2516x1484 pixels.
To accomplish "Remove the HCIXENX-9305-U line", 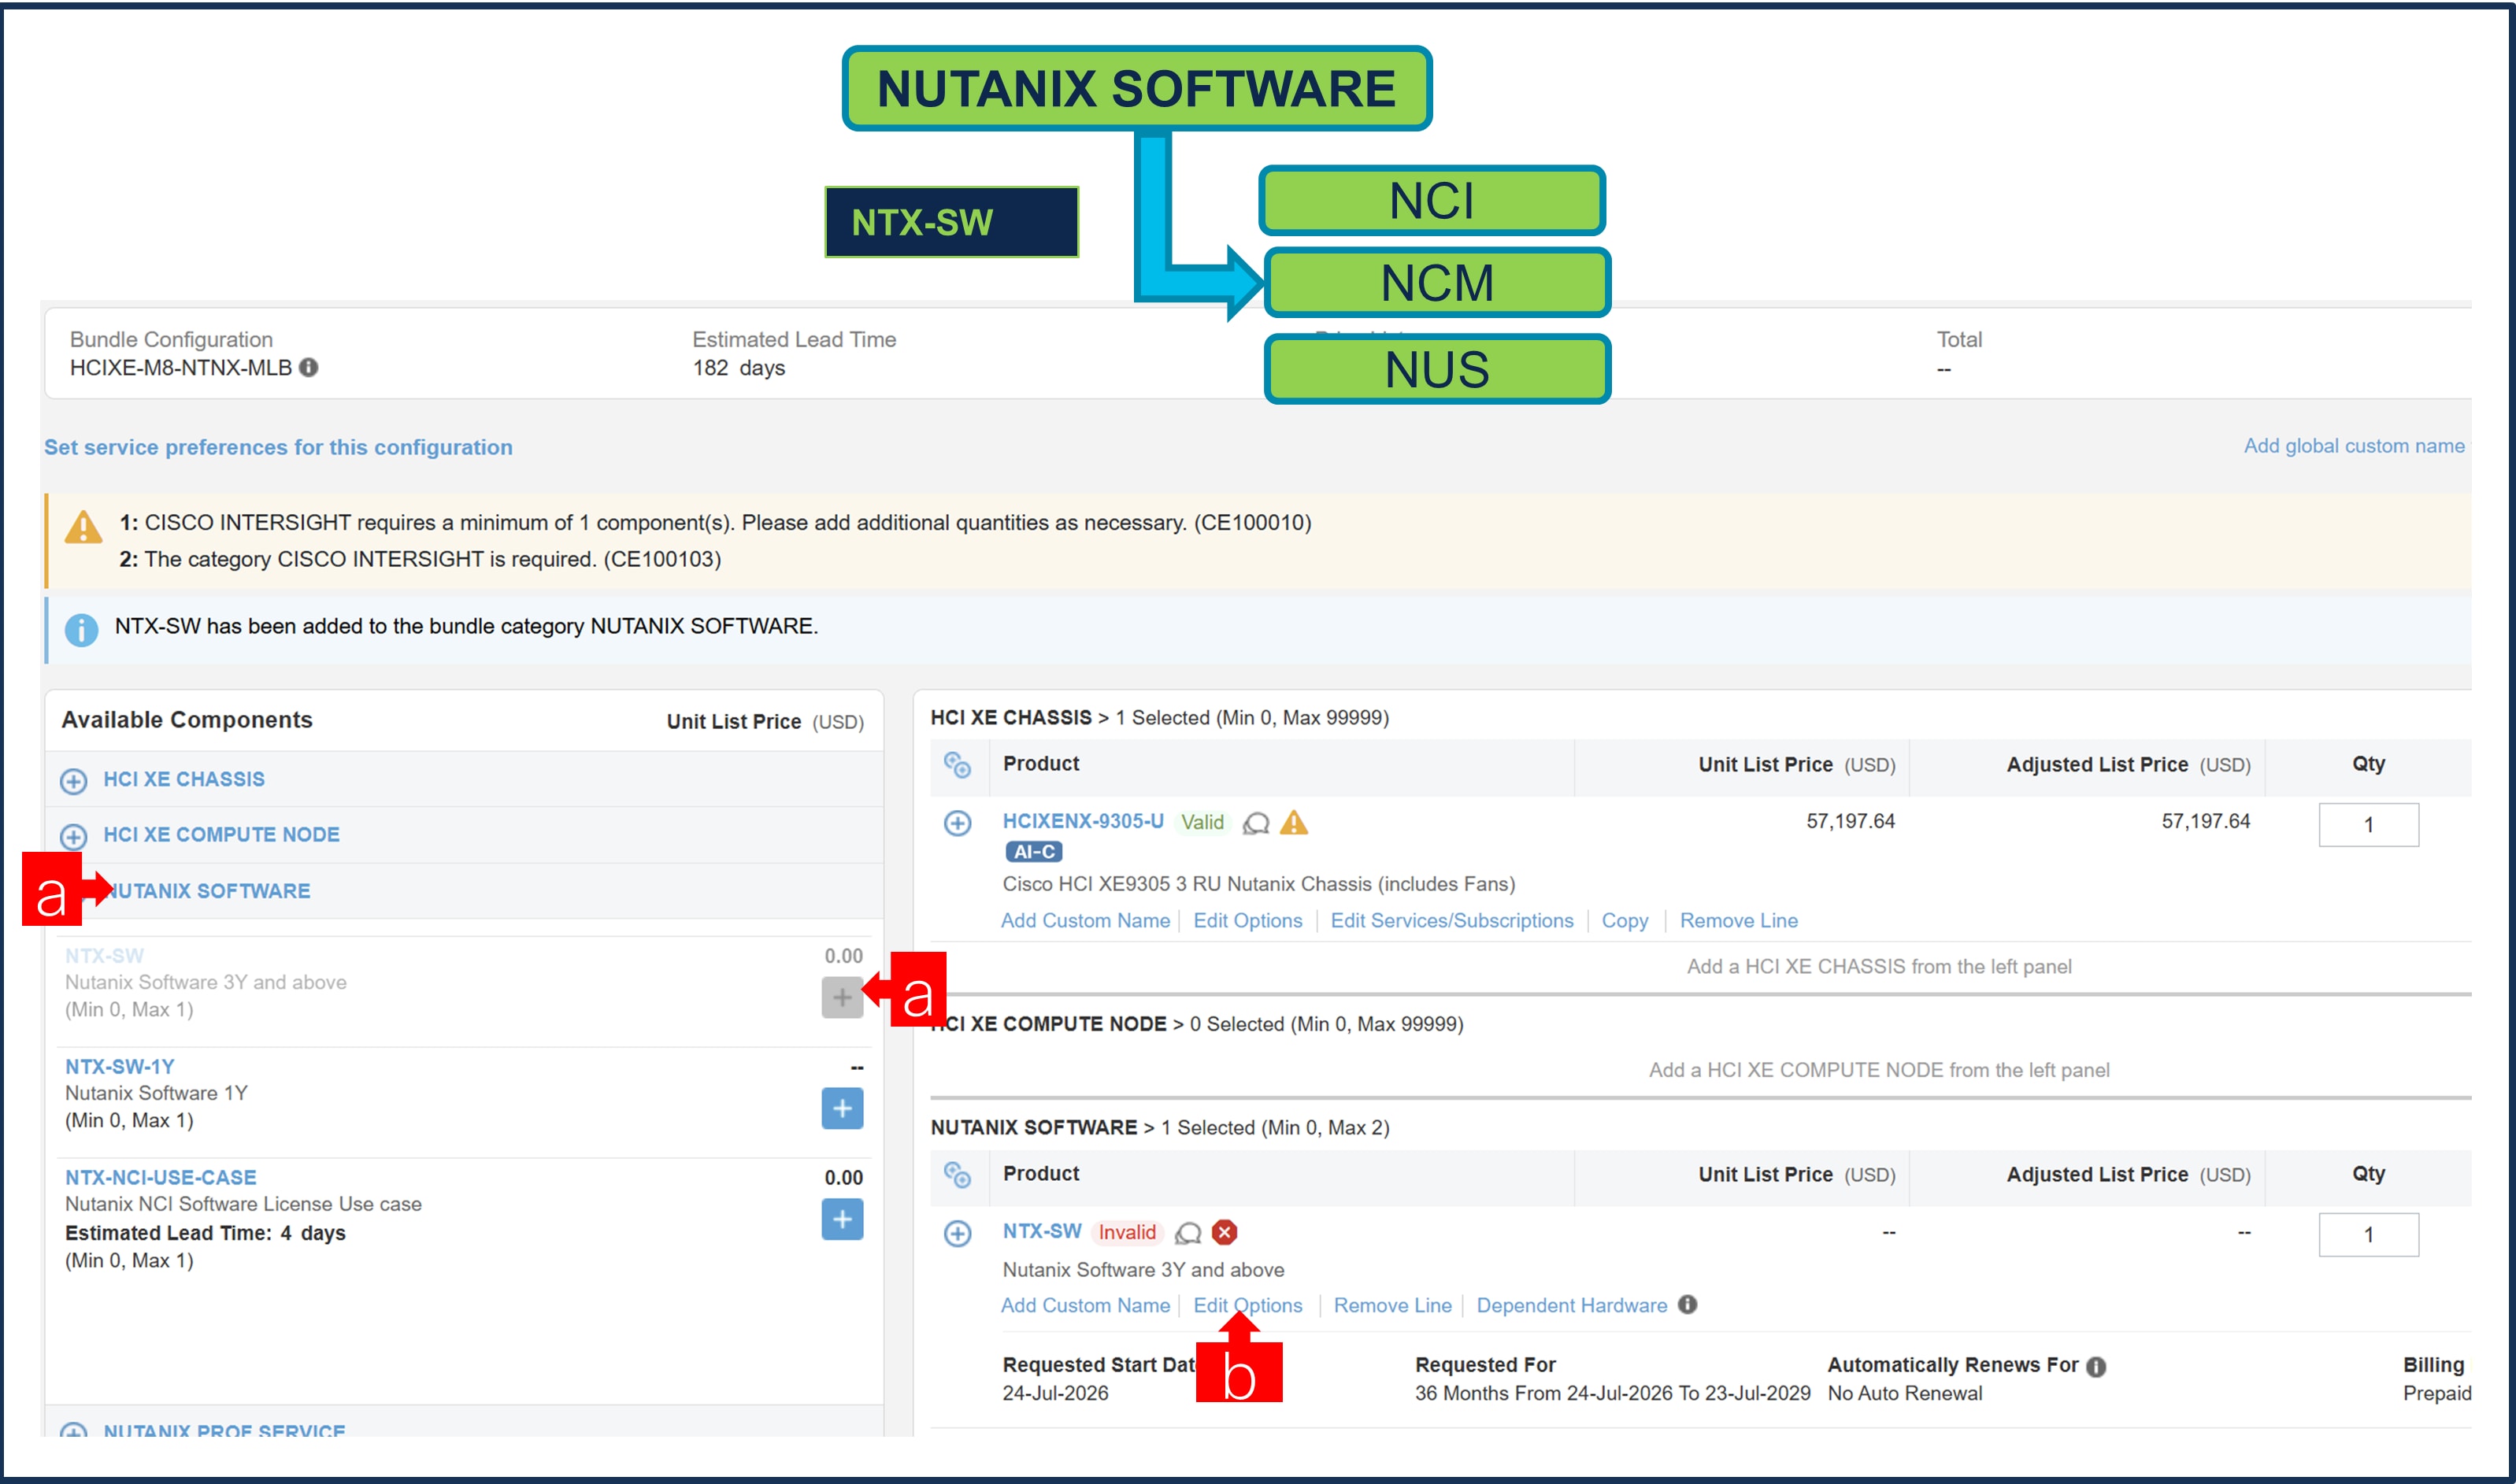I will (x=1739, y=920).
